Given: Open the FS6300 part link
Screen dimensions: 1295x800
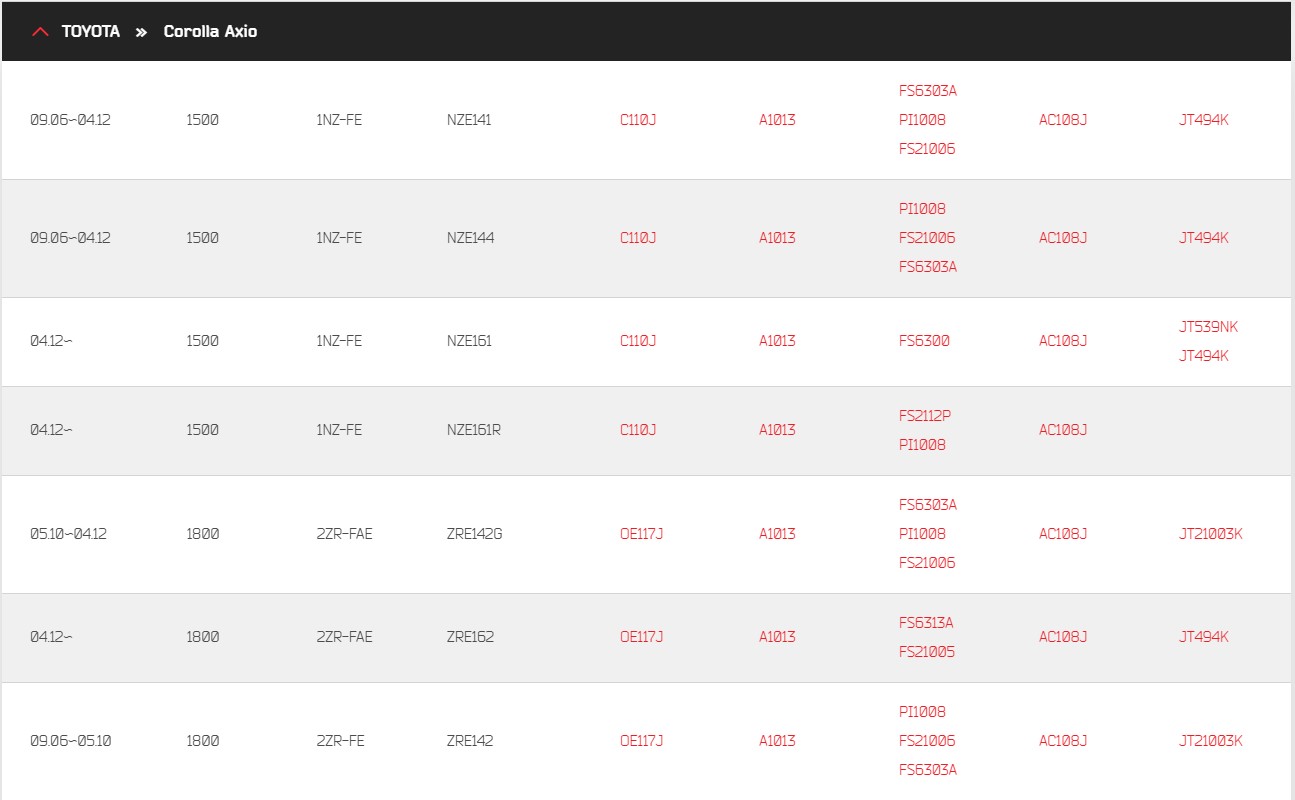Looking at the screenshot, I should pos(924,341).
